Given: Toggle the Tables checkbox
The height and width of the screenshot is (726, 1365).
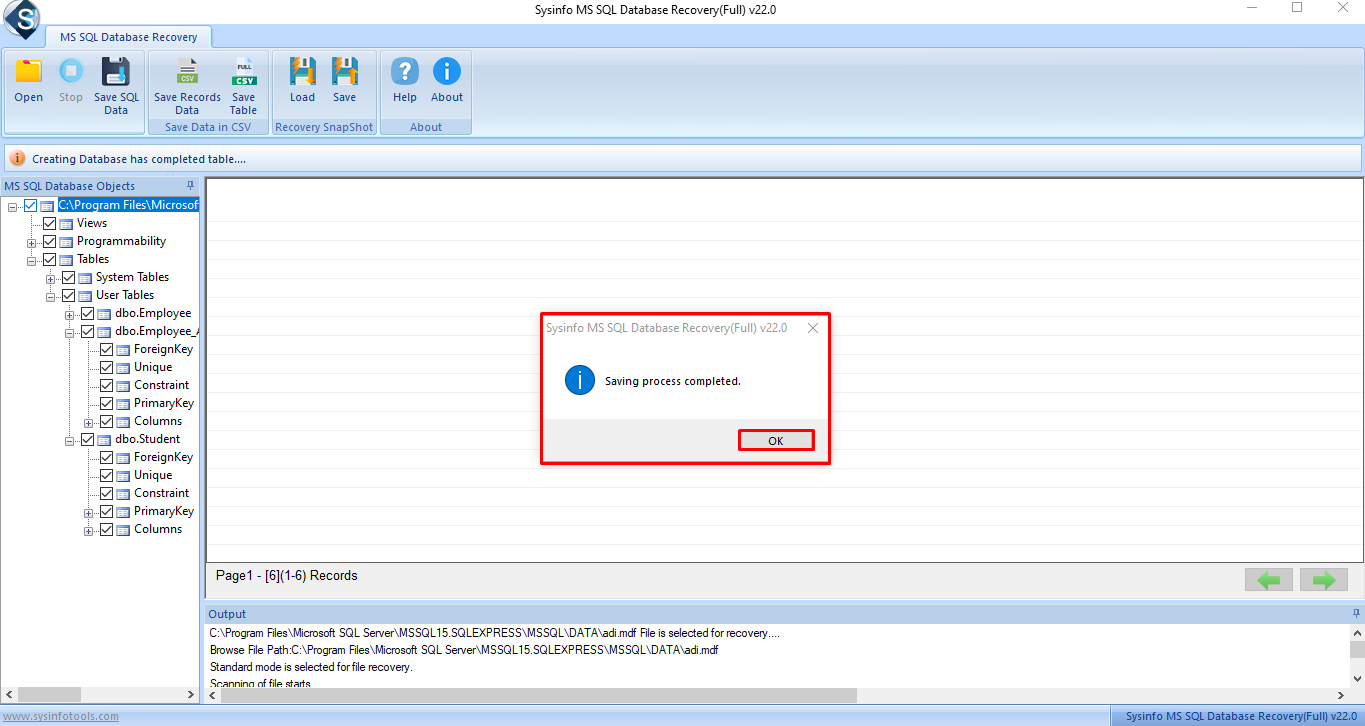Looking at the screenshot, I should click(49, 259).
